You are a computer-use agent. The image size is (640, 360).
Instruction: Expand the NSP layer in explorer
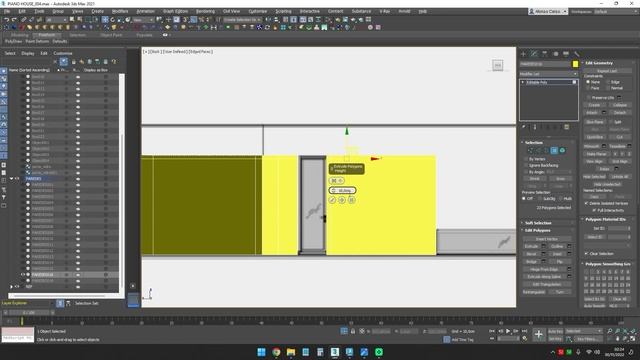pyautogui.click(x=11, y=287)
